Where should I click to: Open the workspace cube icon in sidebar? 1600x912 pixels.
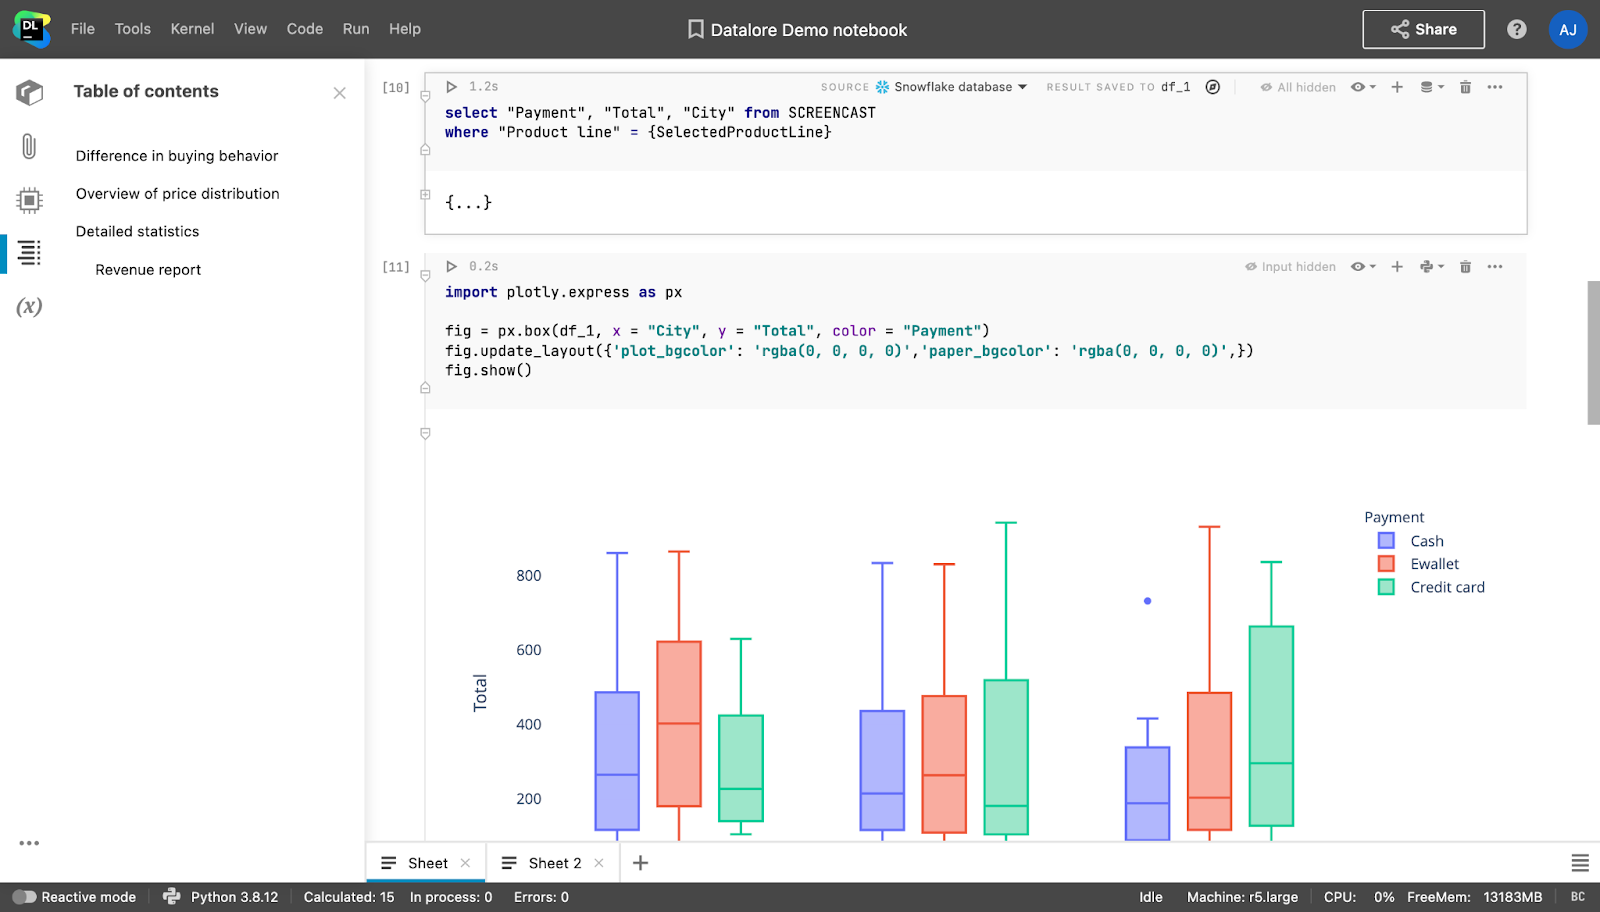pos(30,92)
